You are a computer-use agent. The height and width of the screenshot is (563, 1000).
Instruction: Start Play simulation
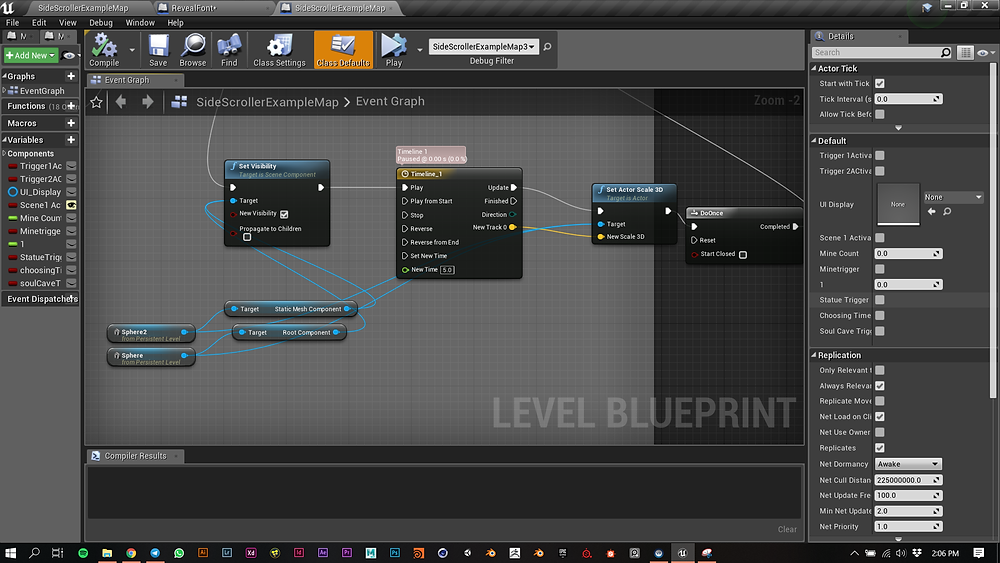coord(393,50)
